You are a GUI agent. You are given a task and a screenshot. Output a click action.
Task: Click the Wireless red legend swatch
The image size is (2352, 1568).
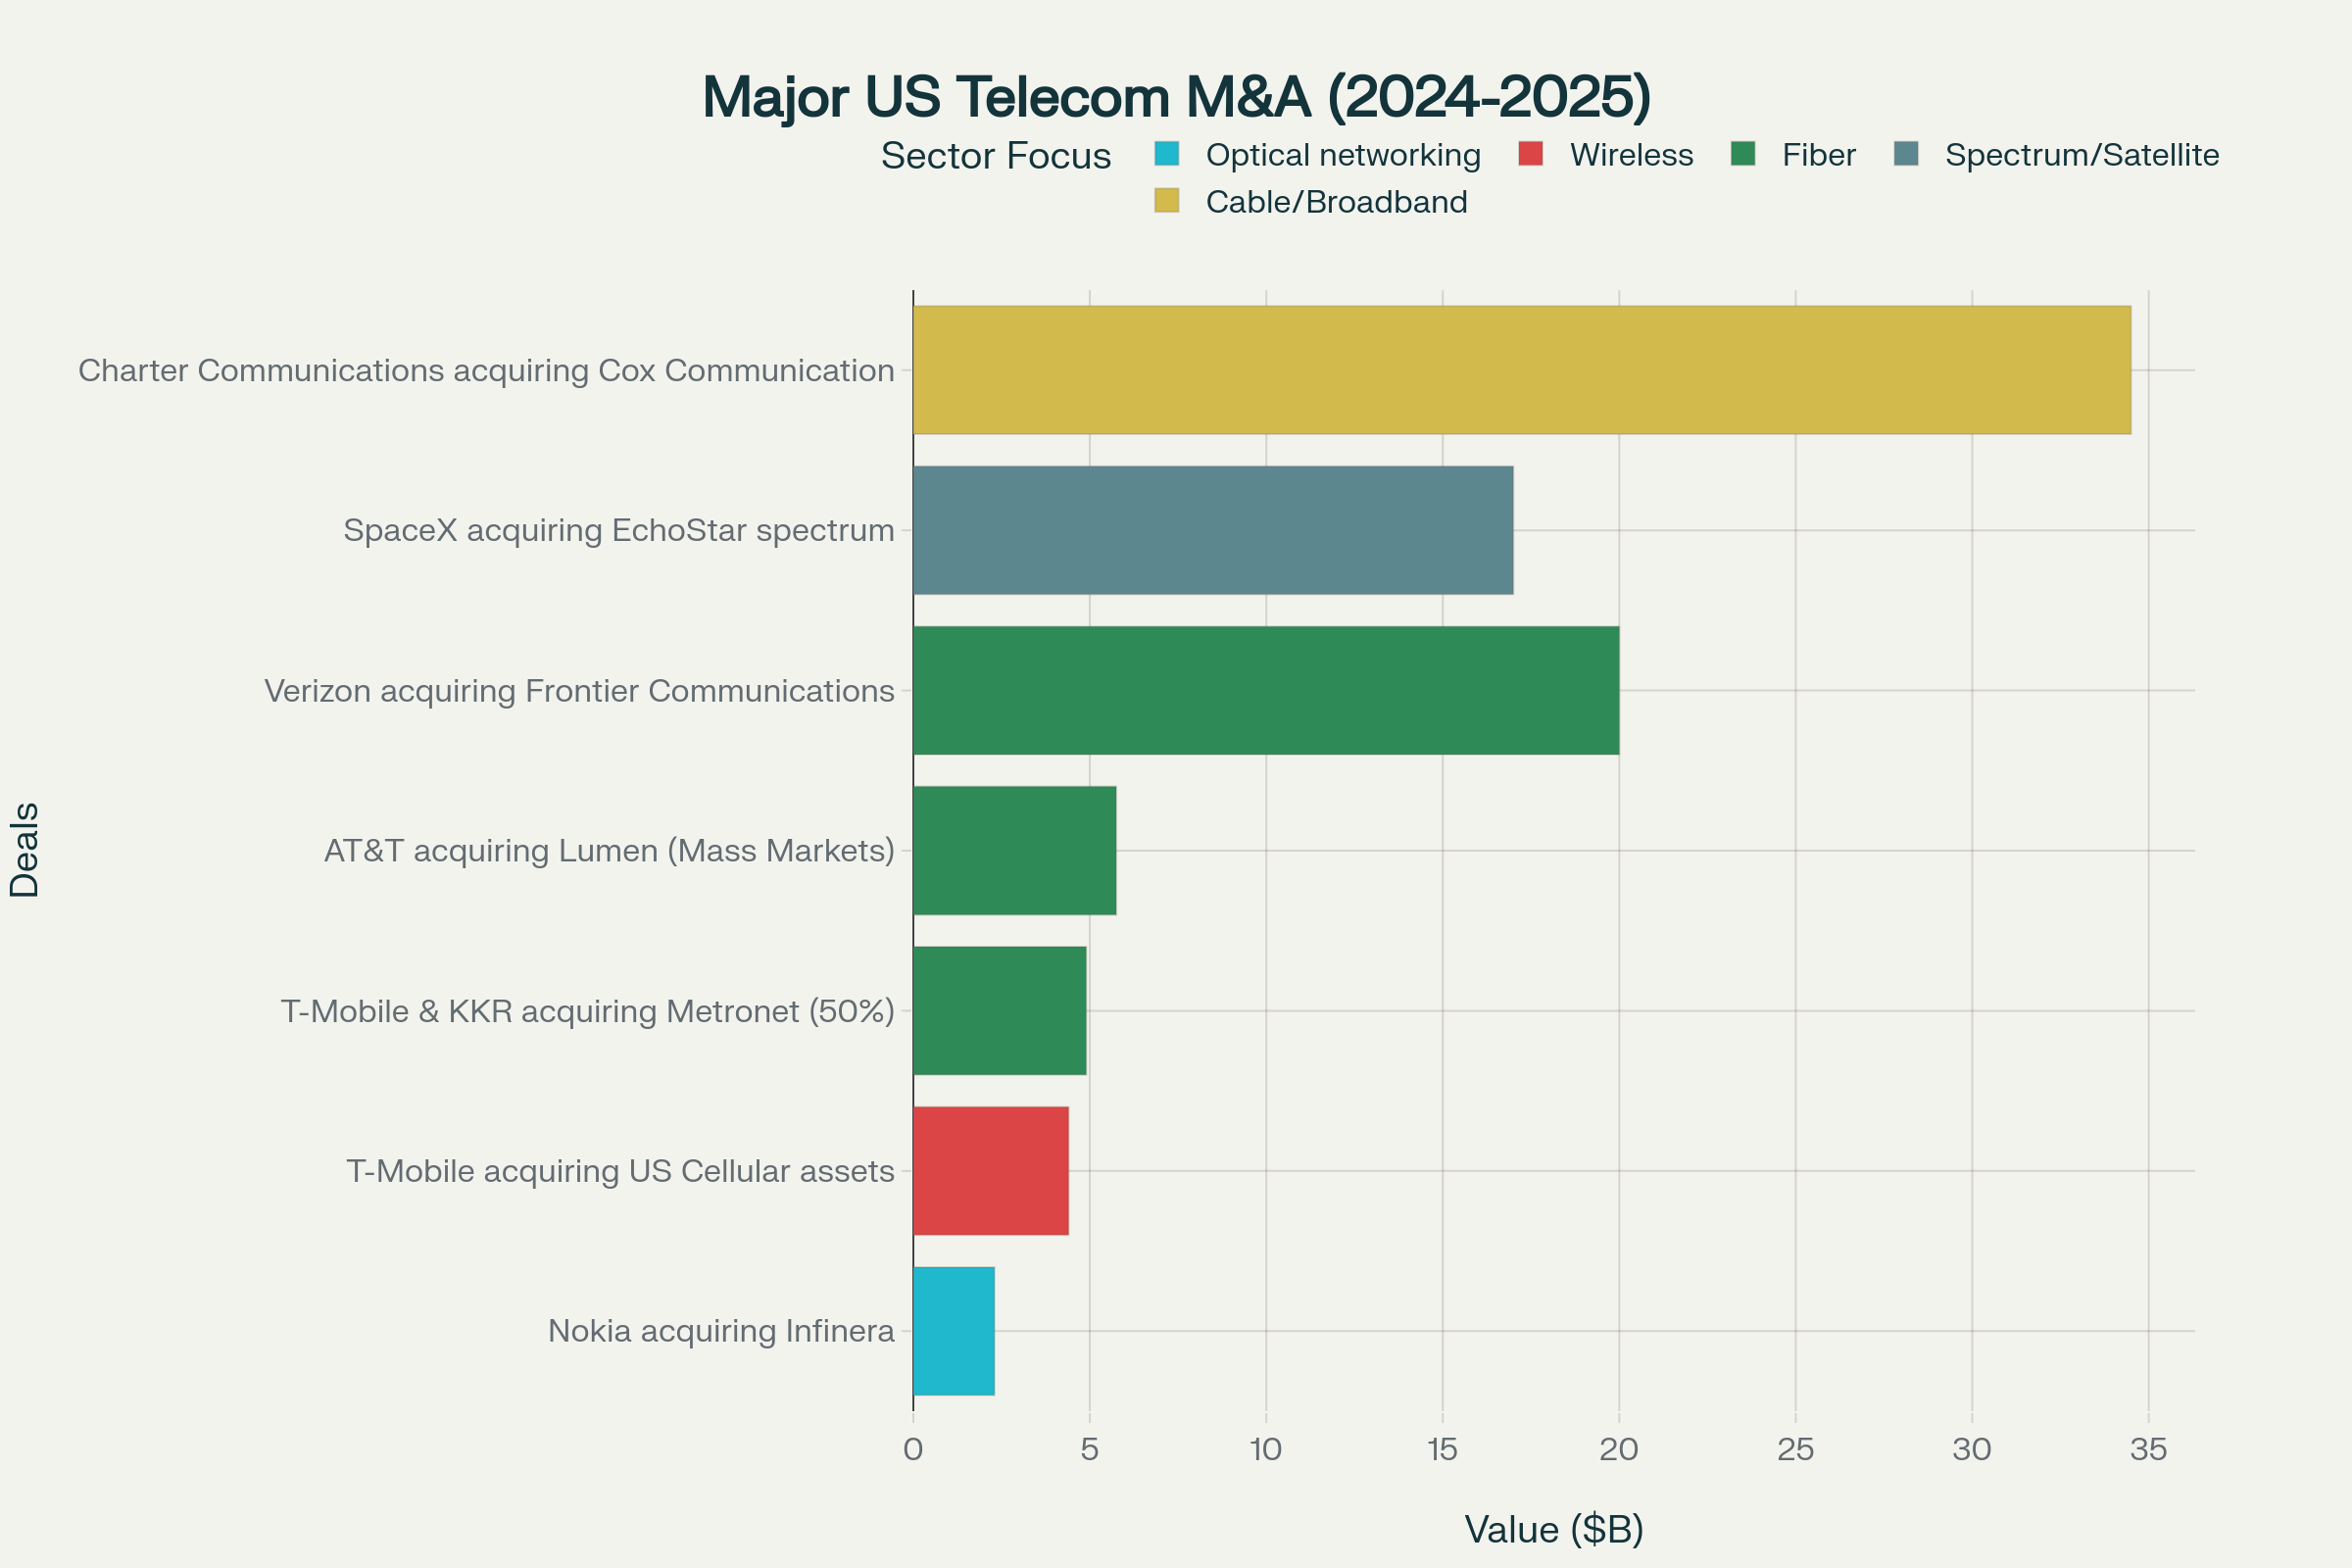1531,154
